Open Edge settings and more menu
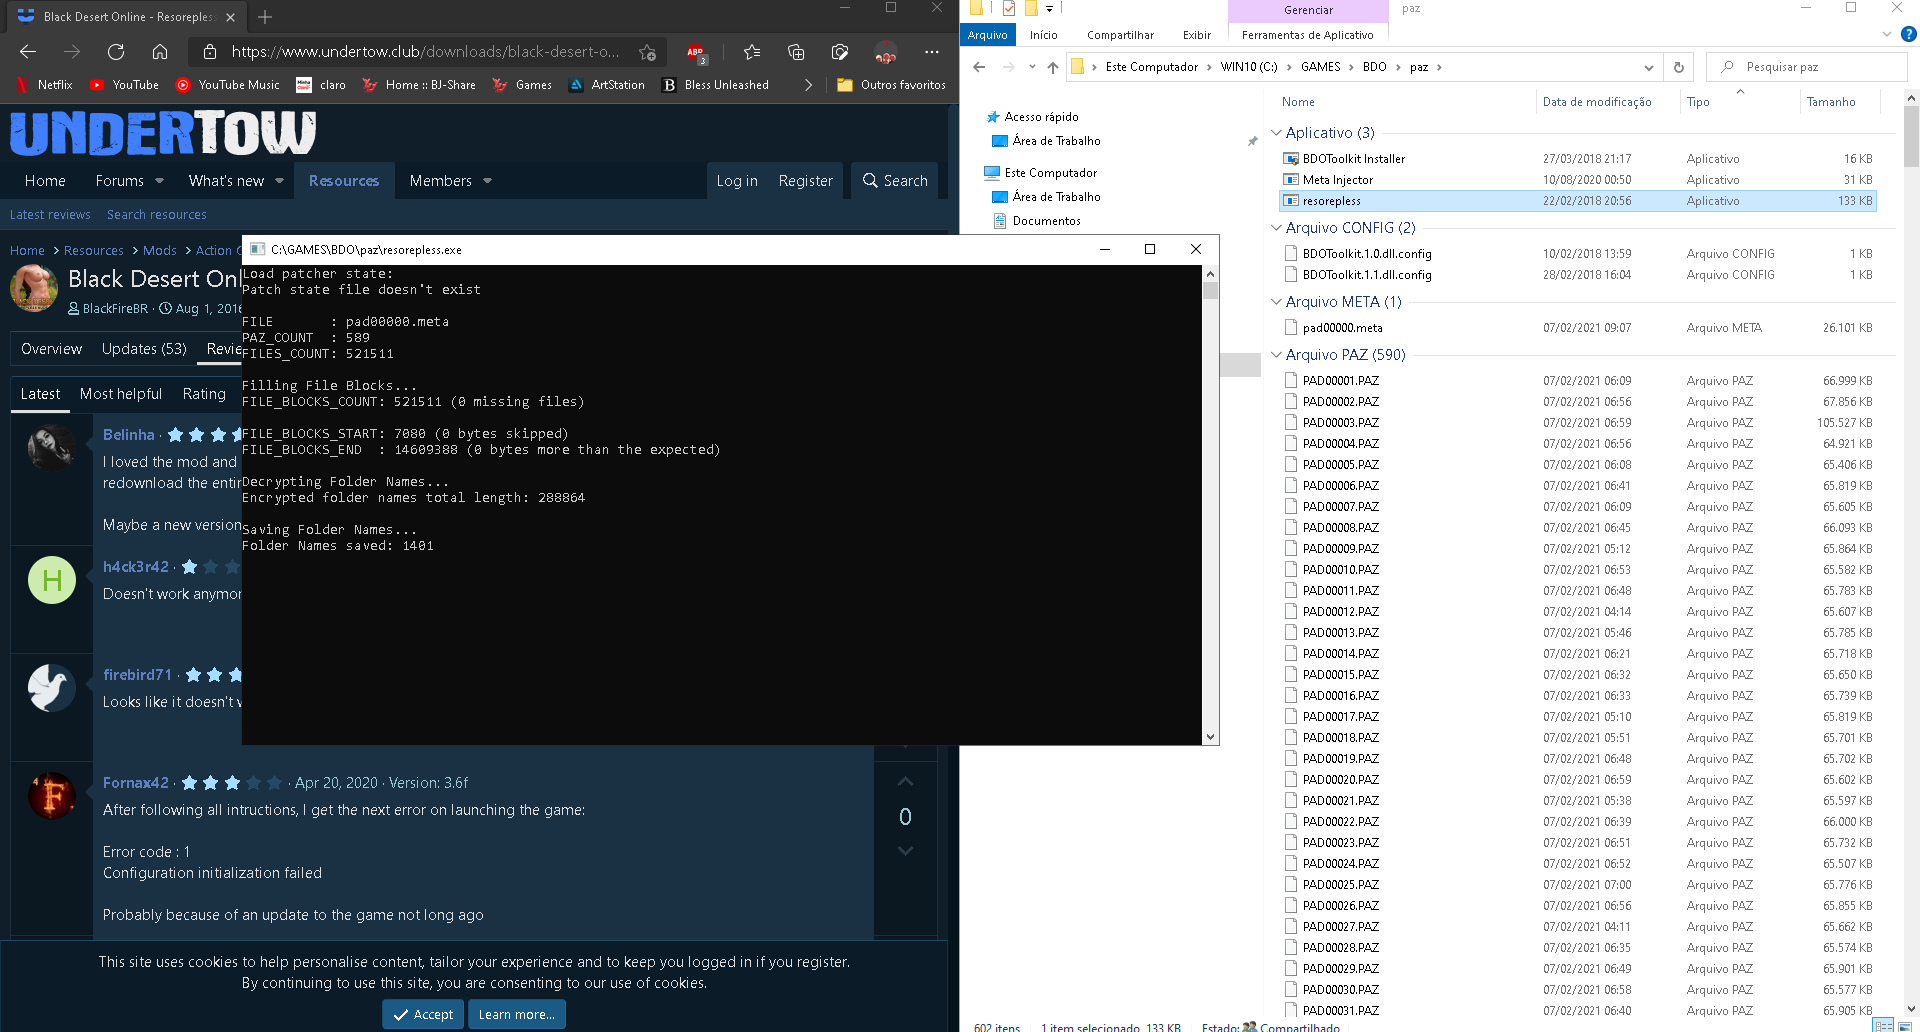The width and height of the screenshot is (1920, 1032). (932, 52)
